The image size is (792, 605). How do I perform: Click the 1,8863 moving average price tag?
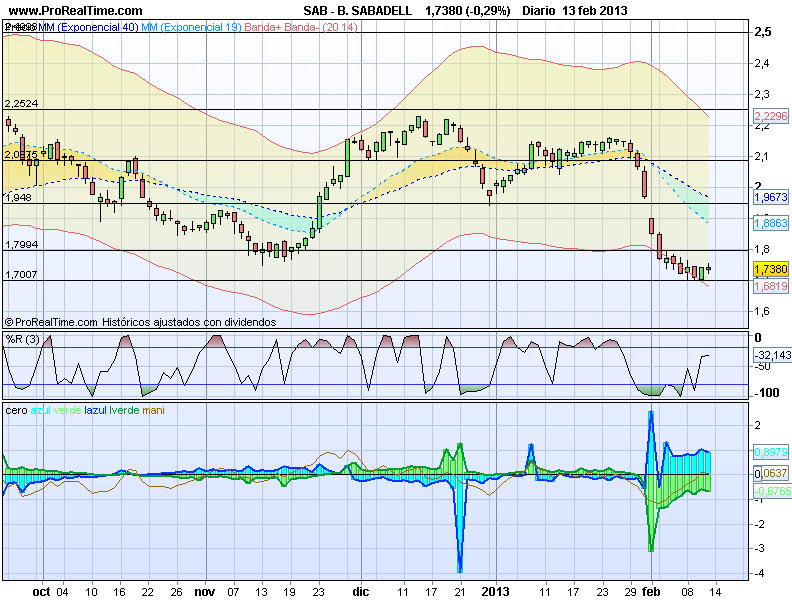coord(769,223)
